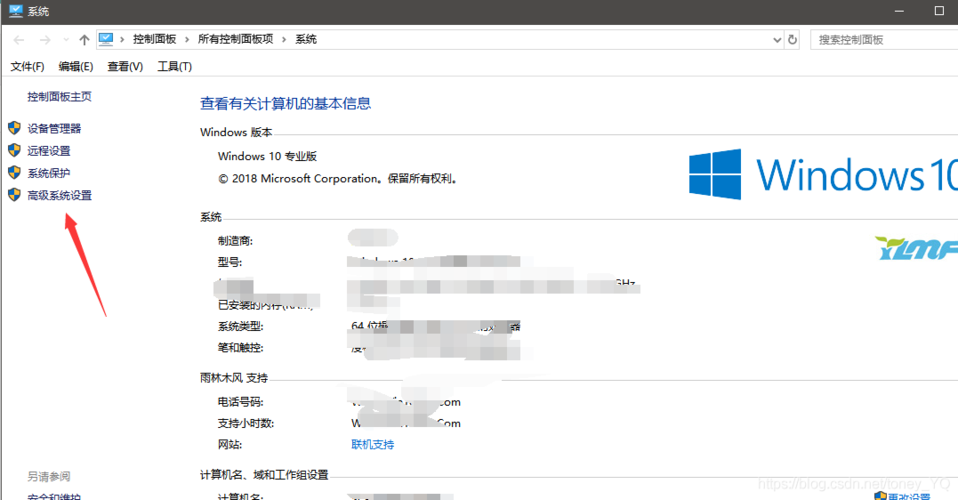Open the 工具(T) menu
The height and width of the screenshot is (500, 958).
pos(175,66)
